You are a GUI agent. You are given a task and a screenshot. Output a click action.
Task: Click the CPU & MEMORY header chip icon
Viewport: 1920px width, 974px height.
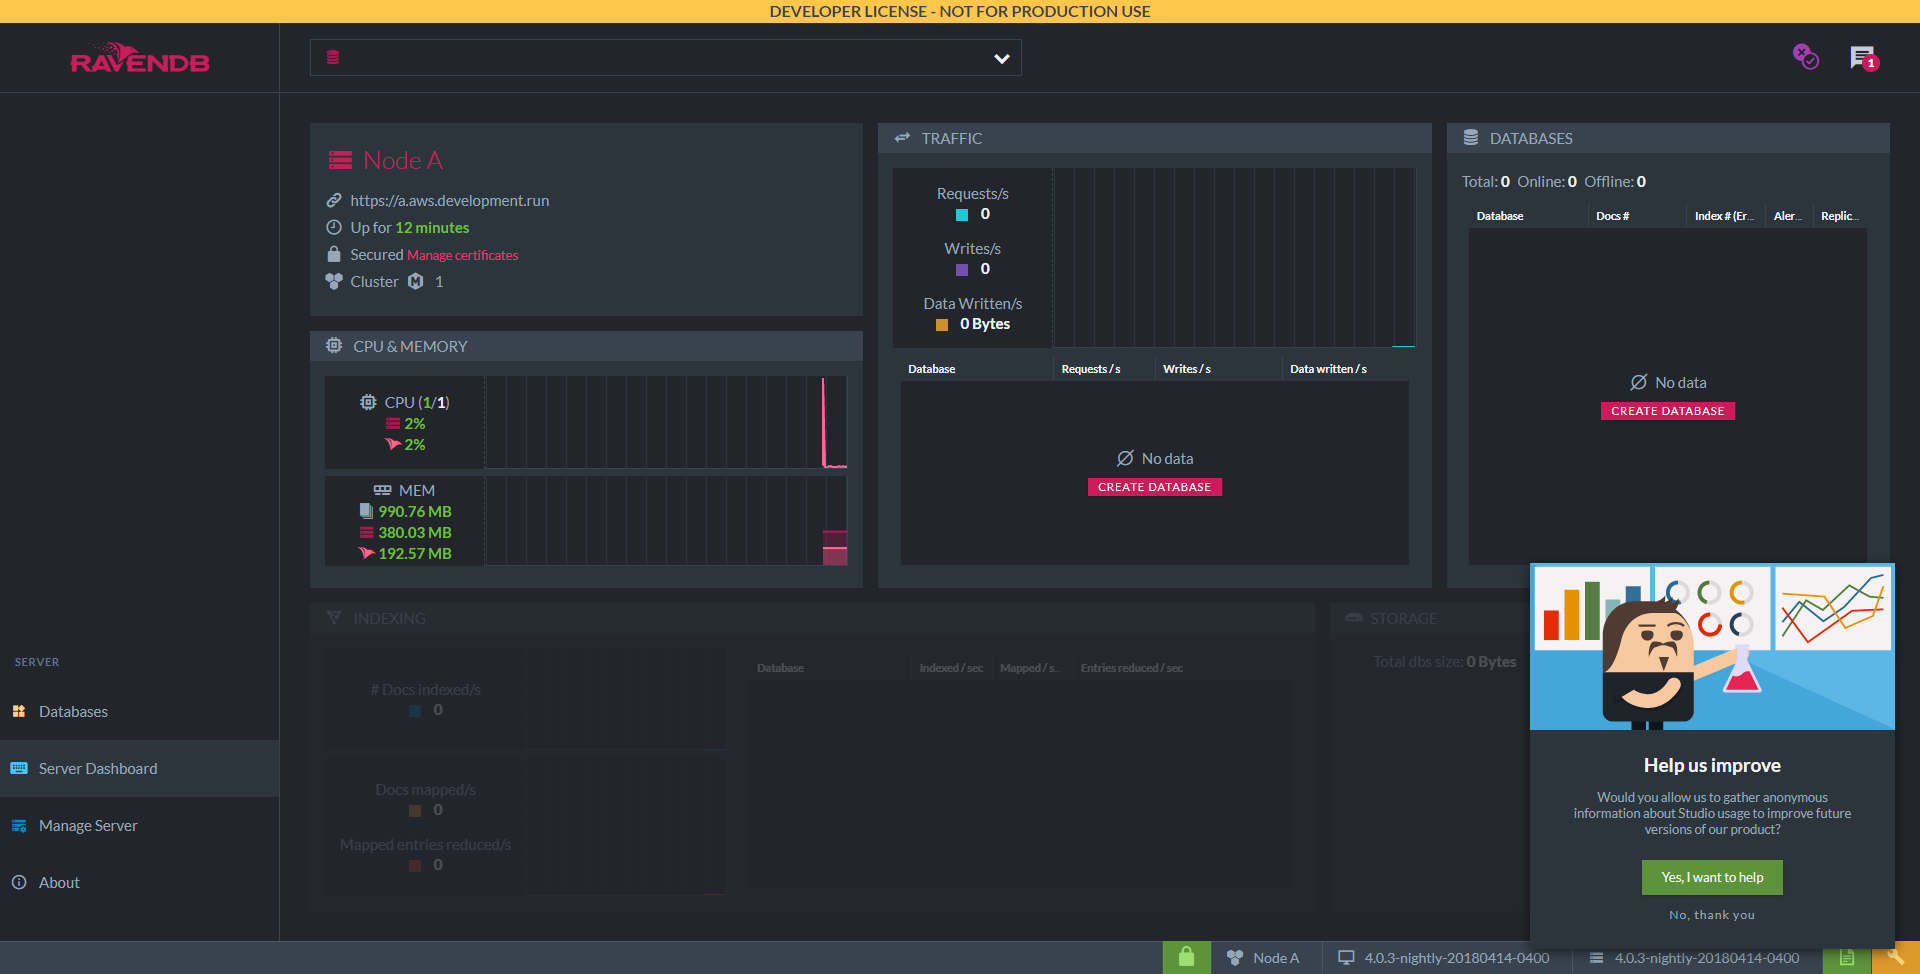pyautogui.click(x=334, y=346)
